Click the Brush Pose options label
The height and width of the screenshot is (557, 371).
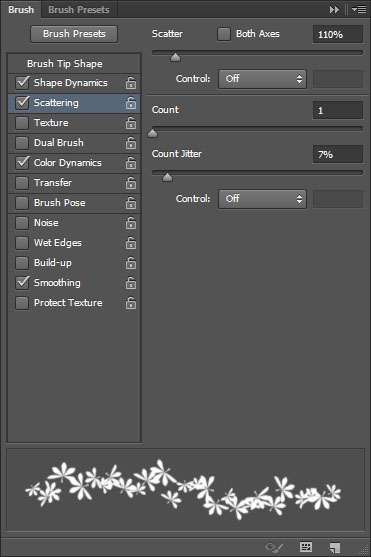(x=59, y=203)
